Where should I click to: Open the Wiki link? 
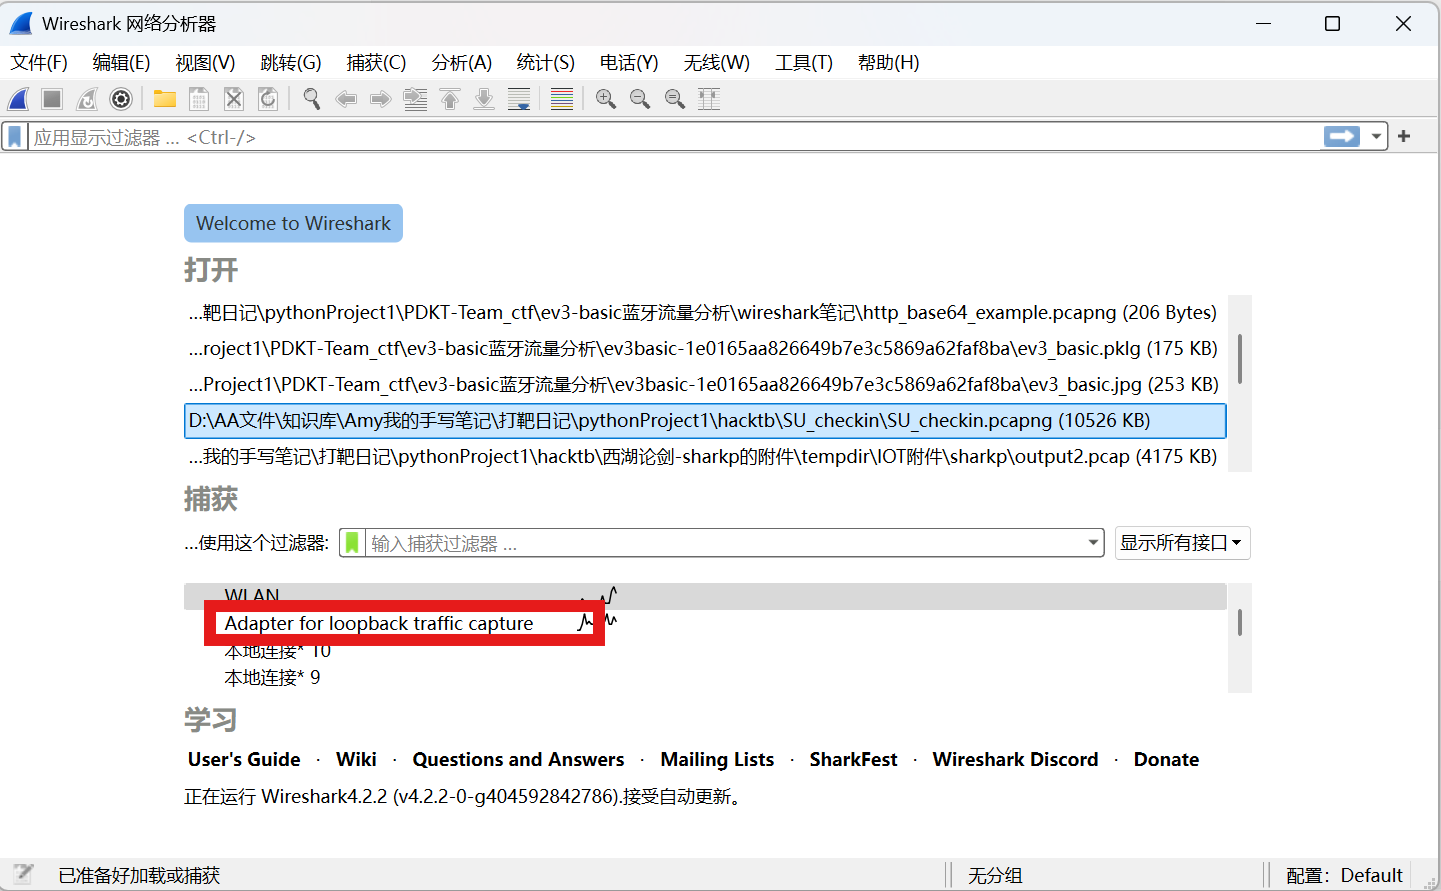(356, 759)
